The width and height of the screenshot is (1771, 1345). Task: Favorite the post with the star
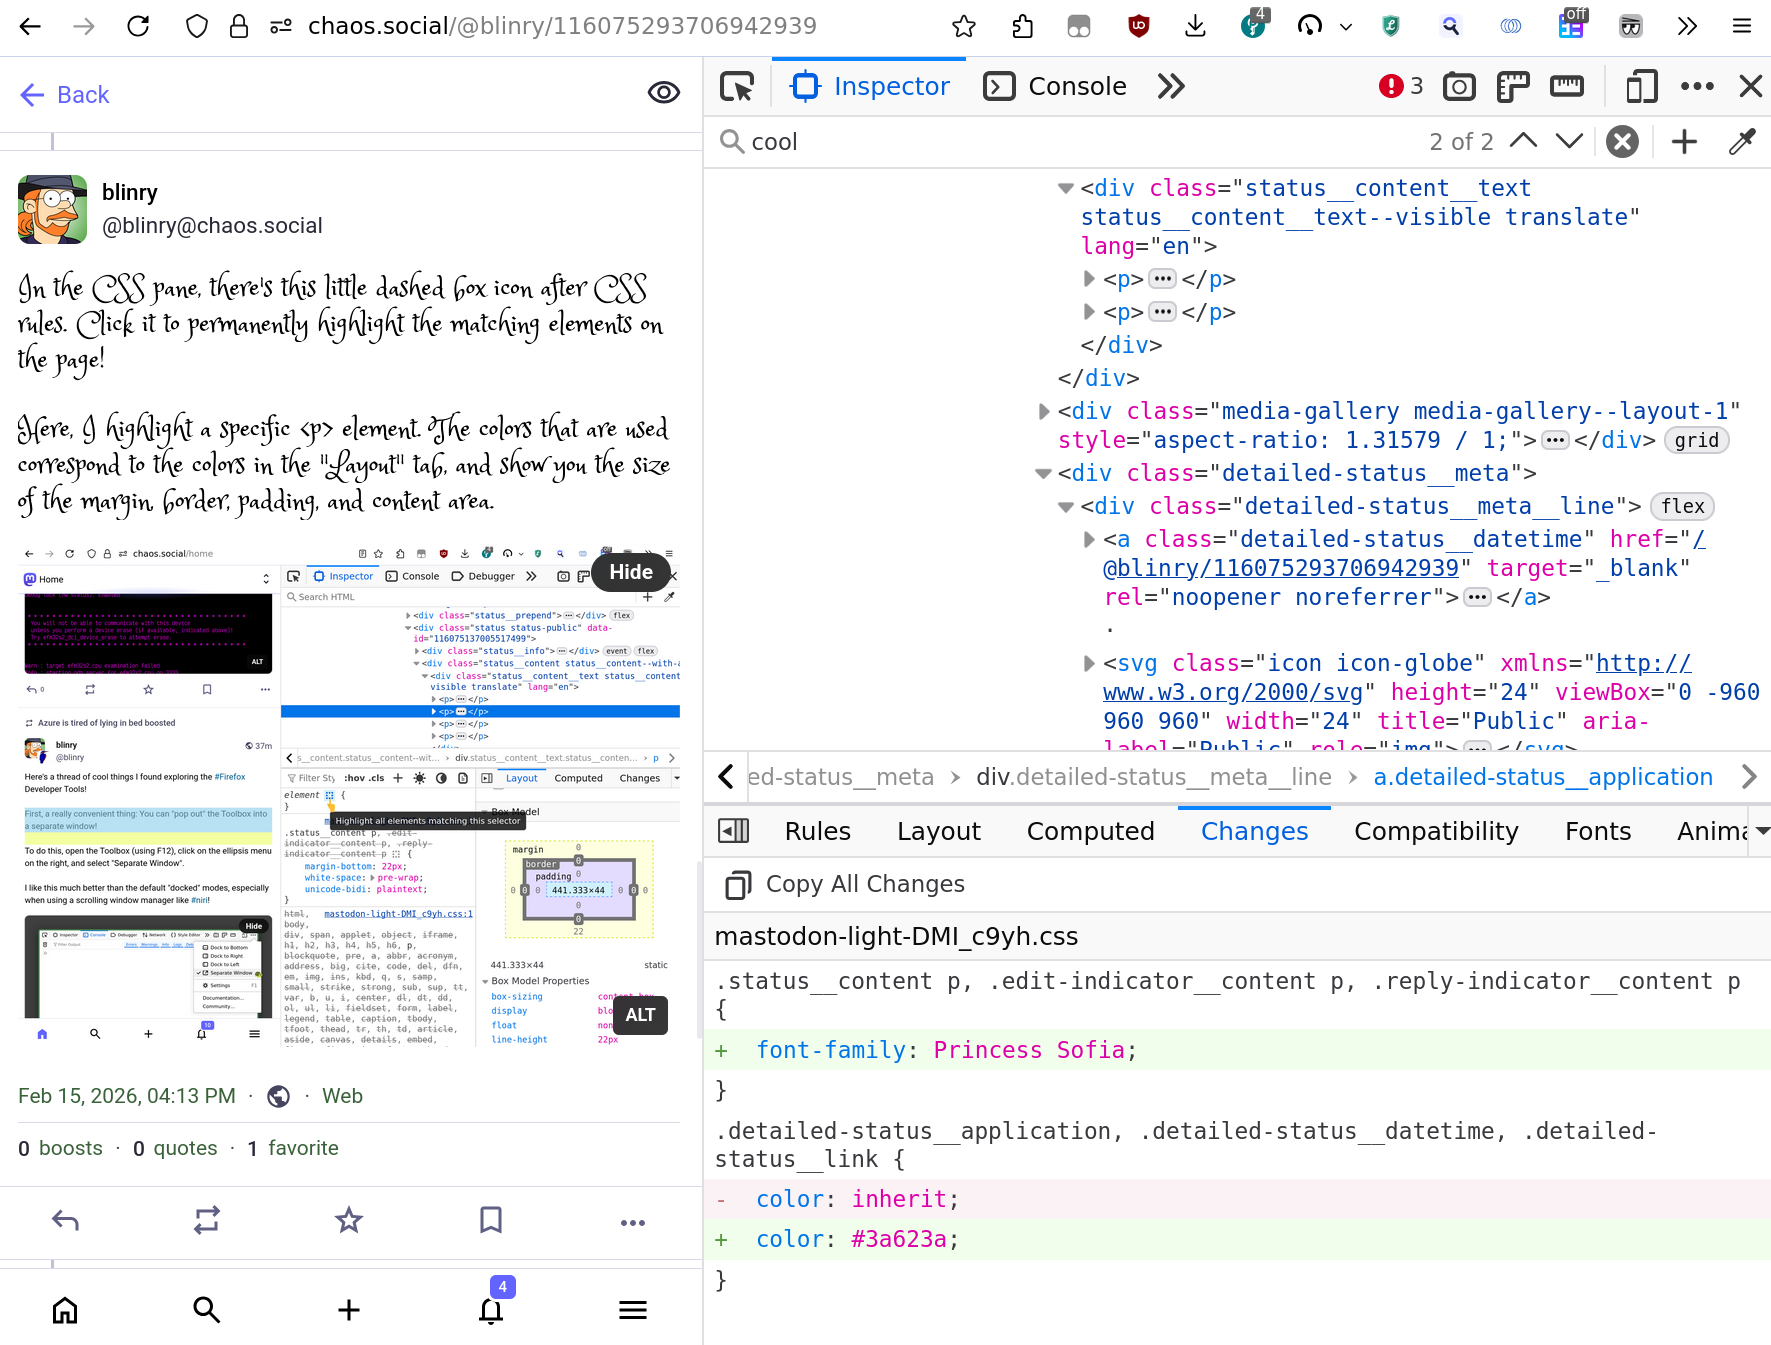click(348, 1220)
